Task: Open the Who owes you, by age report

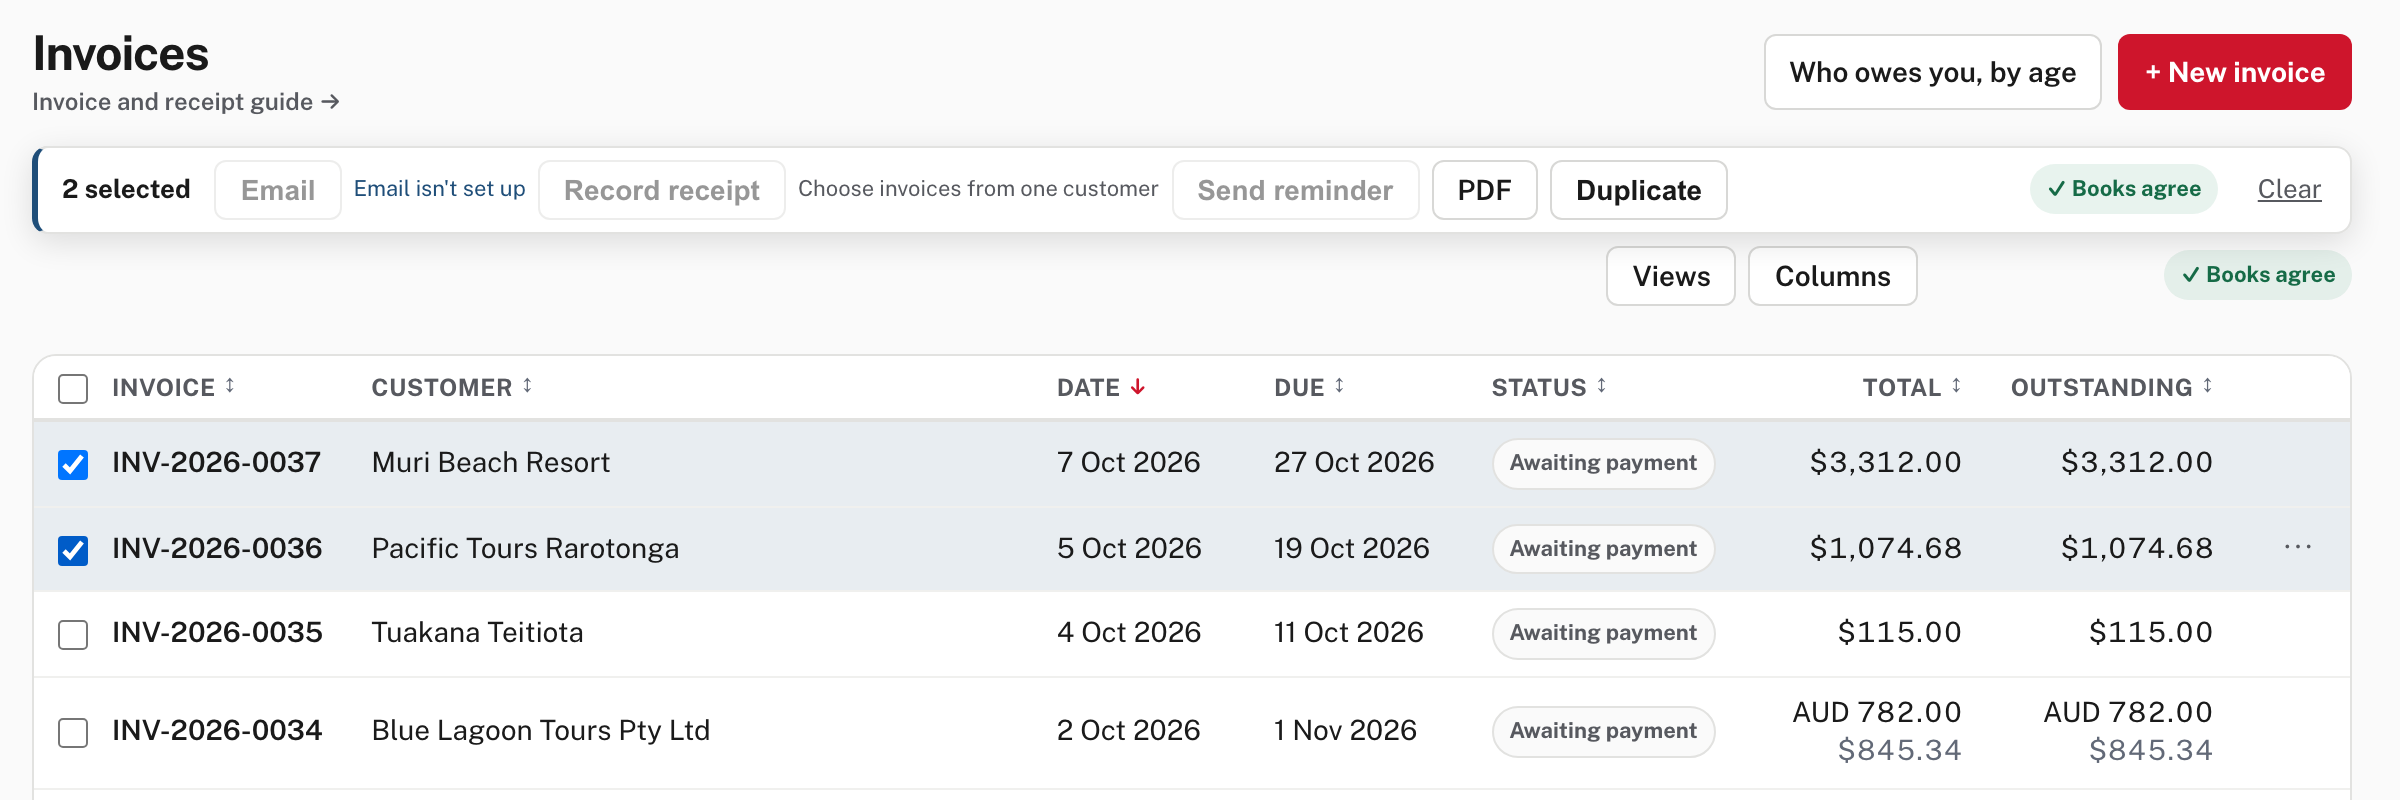Action: tap(1933, 72)
